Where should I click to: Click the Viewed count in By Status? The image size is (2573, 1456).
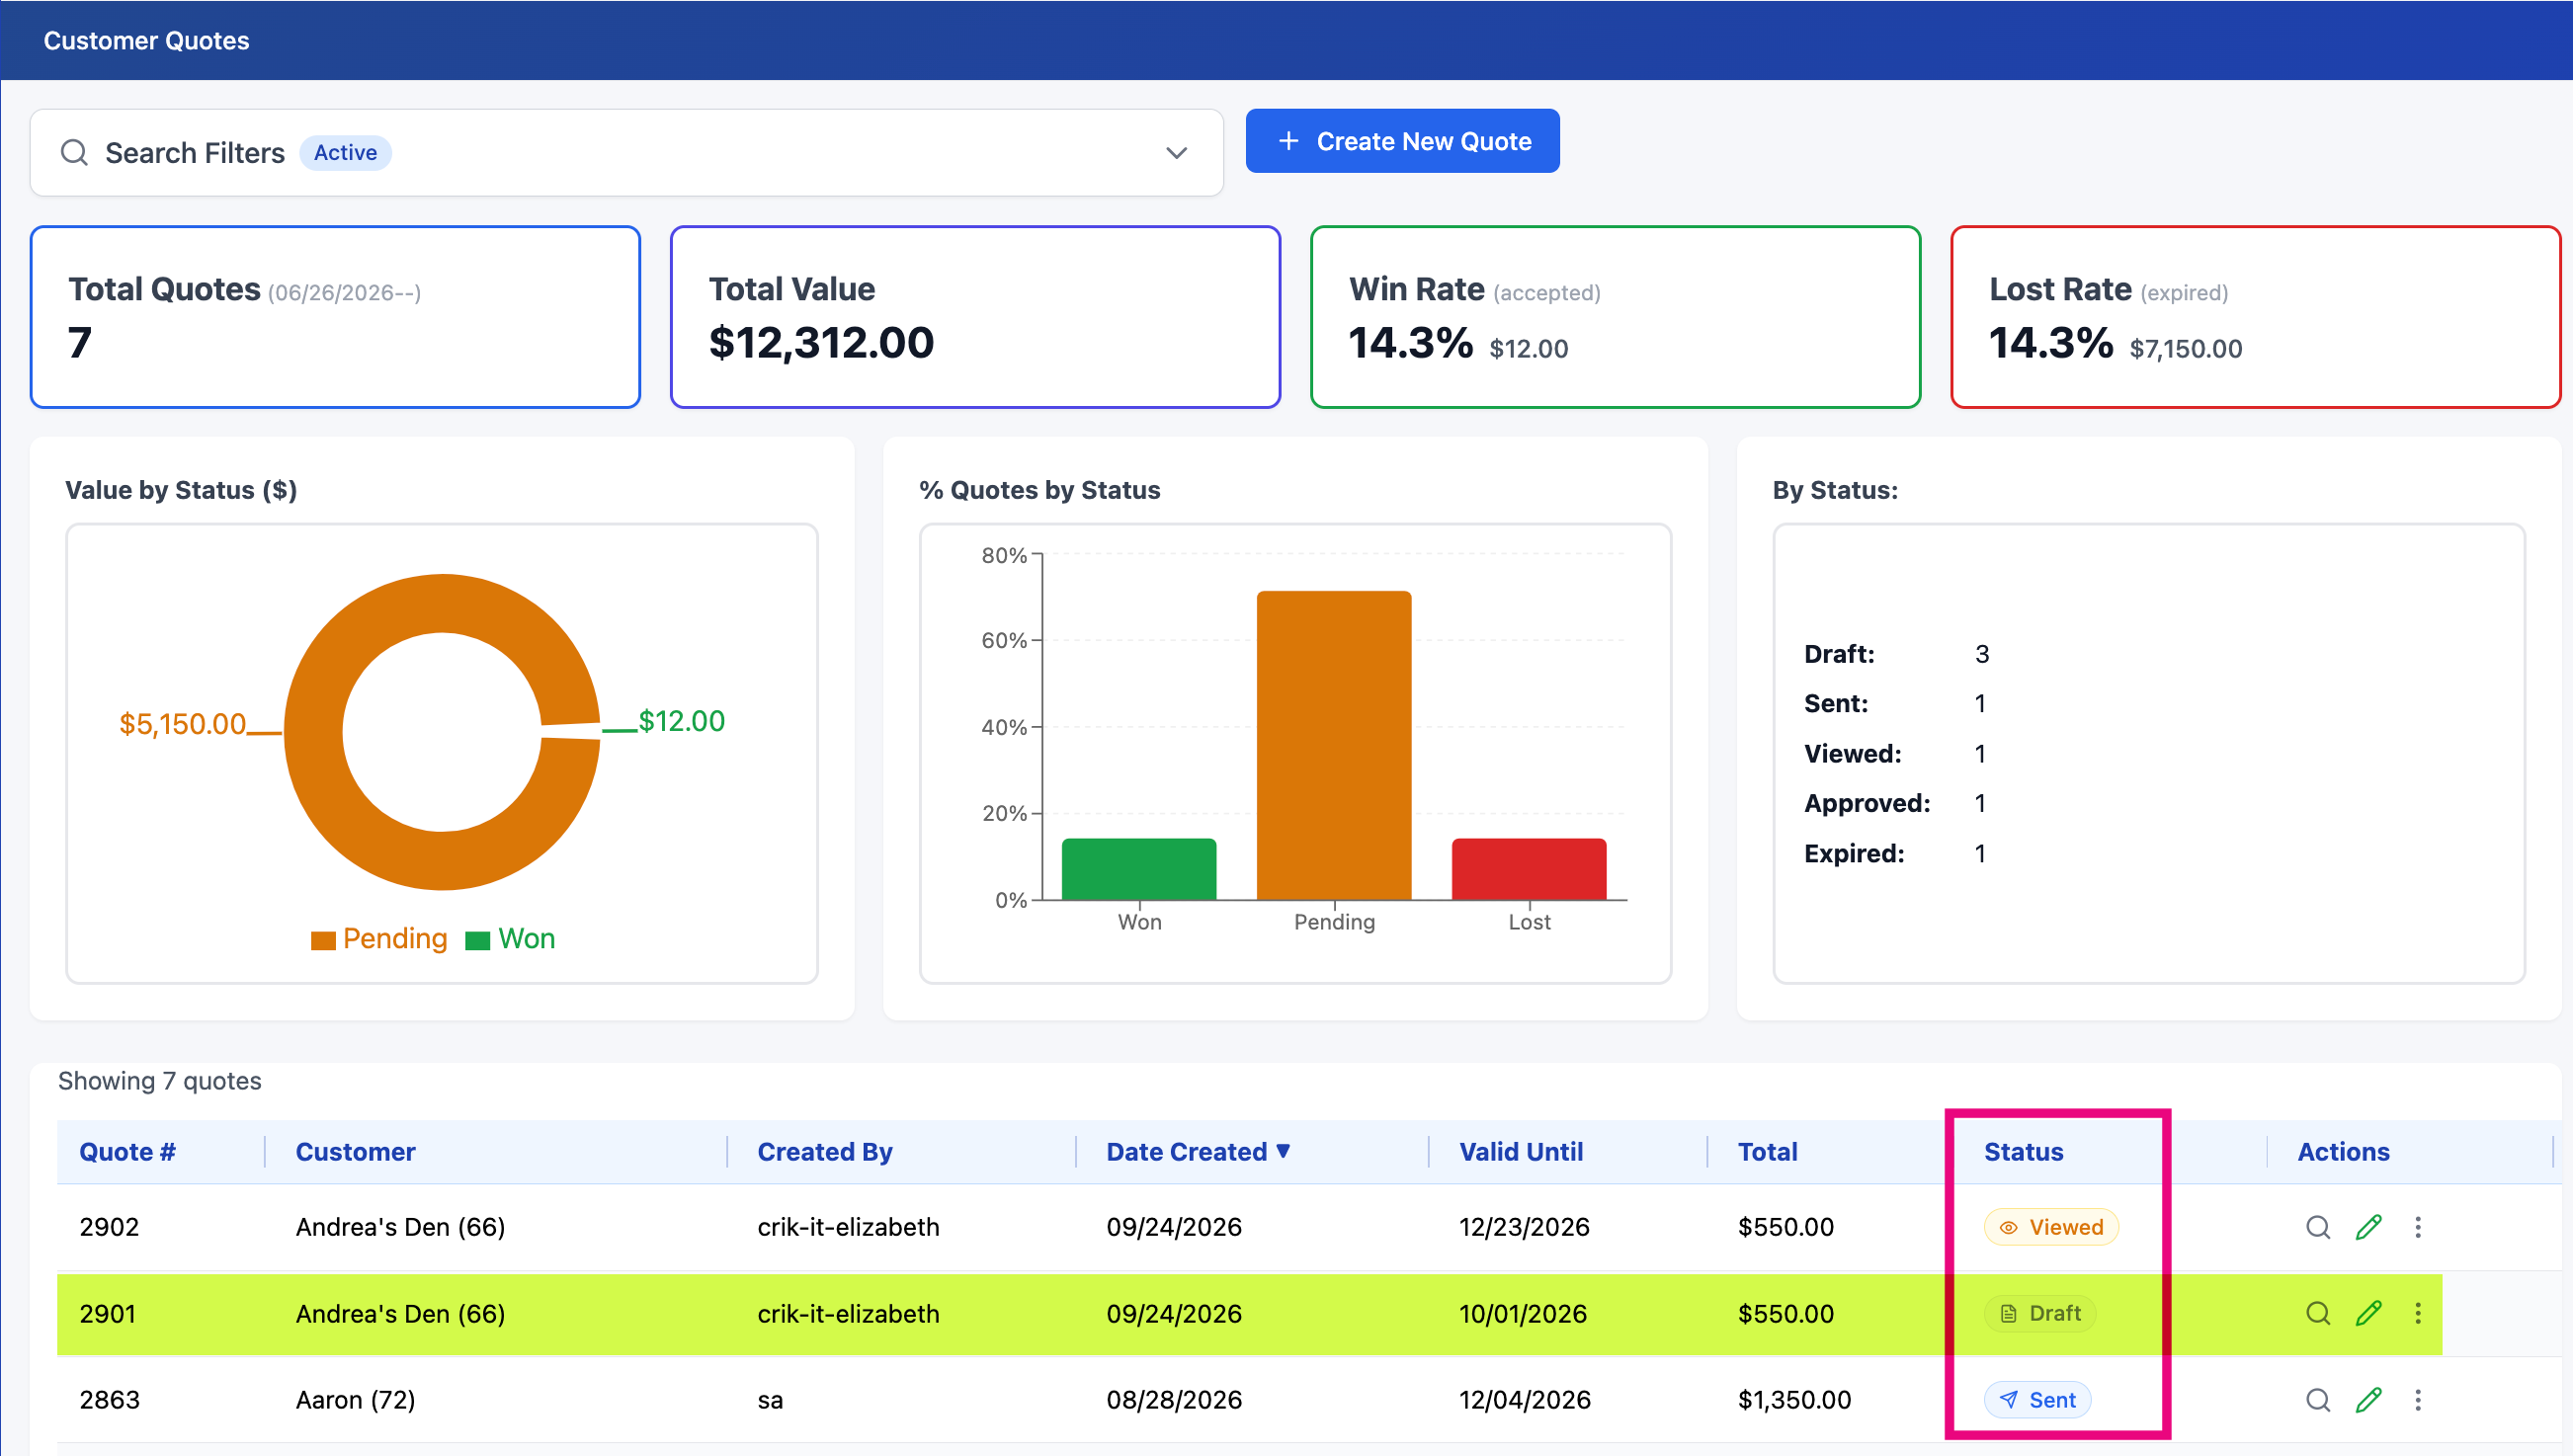click(x=1980, y=754)
